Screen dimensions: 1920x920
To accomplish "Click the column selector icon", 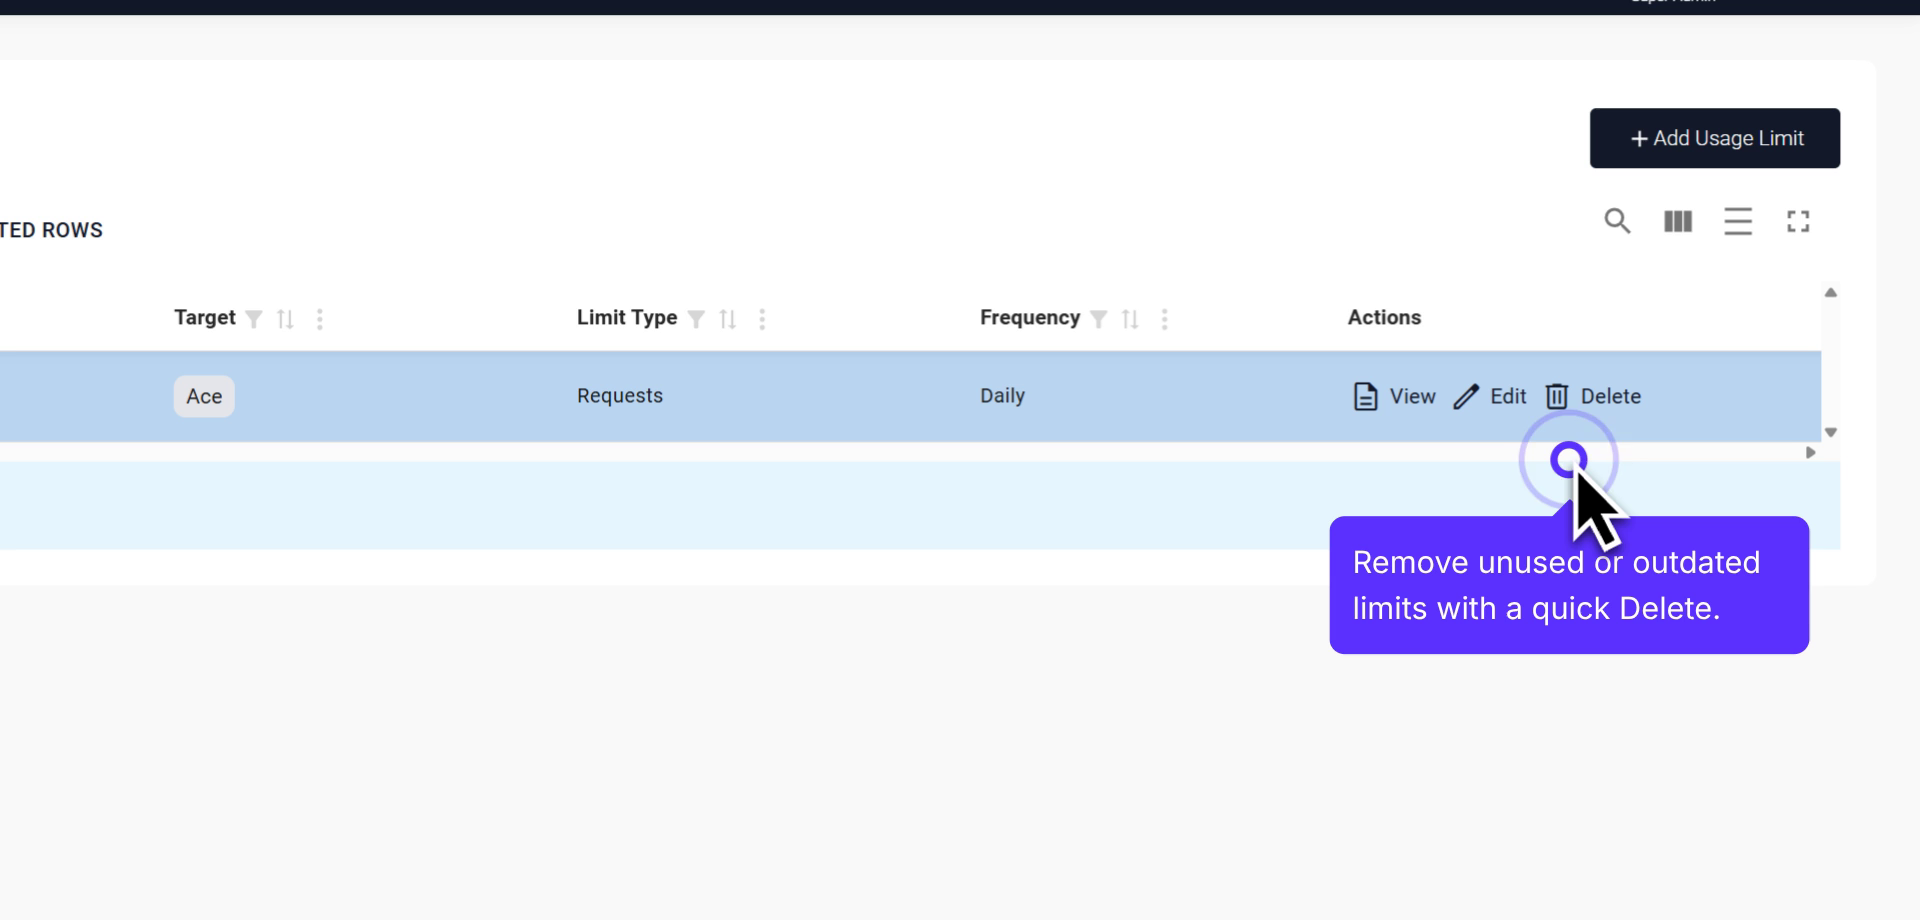I will (1677, 221).
